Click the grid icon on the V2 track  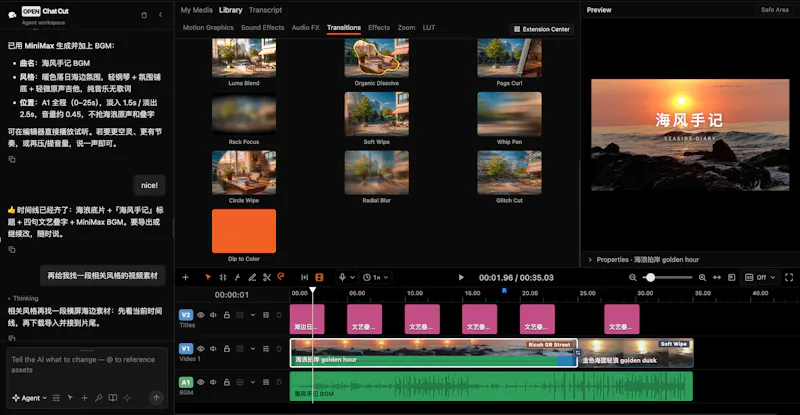click(266, 315)
